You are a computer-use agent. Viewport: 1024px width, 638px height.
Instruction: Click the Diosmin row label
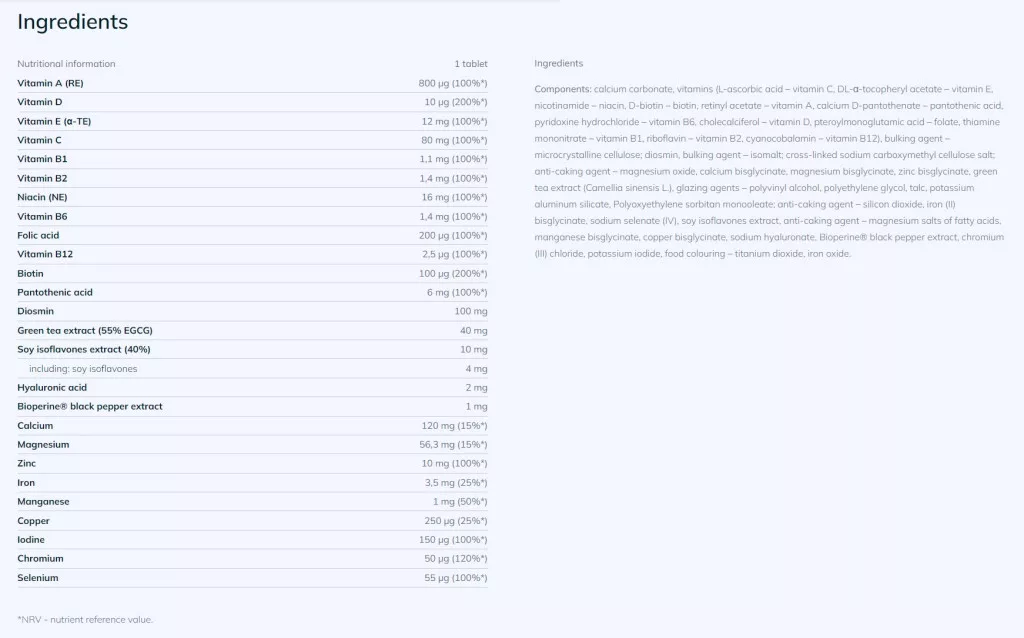coord(36,312)
